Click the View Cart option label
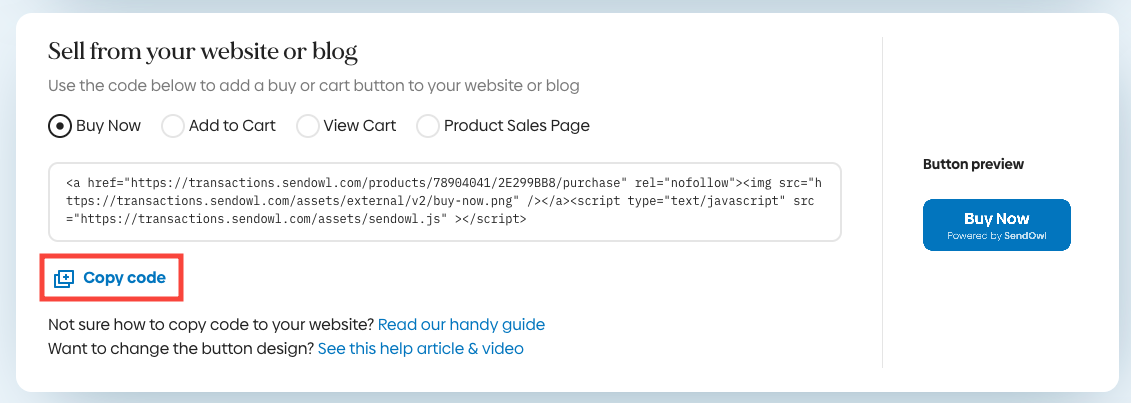This screenshot has width=1131, height=403. (x=360, y=126)
